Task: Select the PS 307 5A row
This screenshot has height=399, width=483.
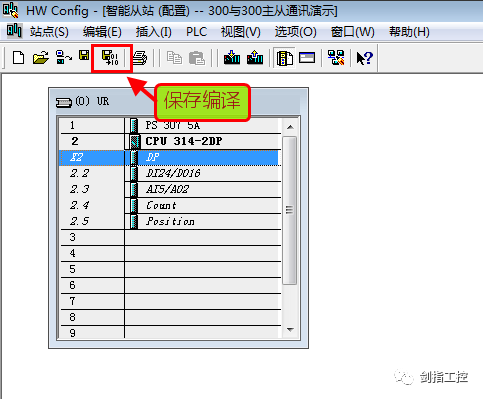Action: 170,125
